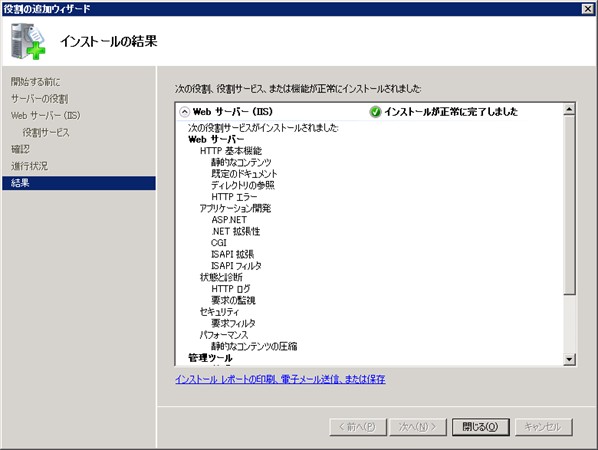Click the ISAPI 拡張 entry
The image size is (598, 450).
[232, 254]
